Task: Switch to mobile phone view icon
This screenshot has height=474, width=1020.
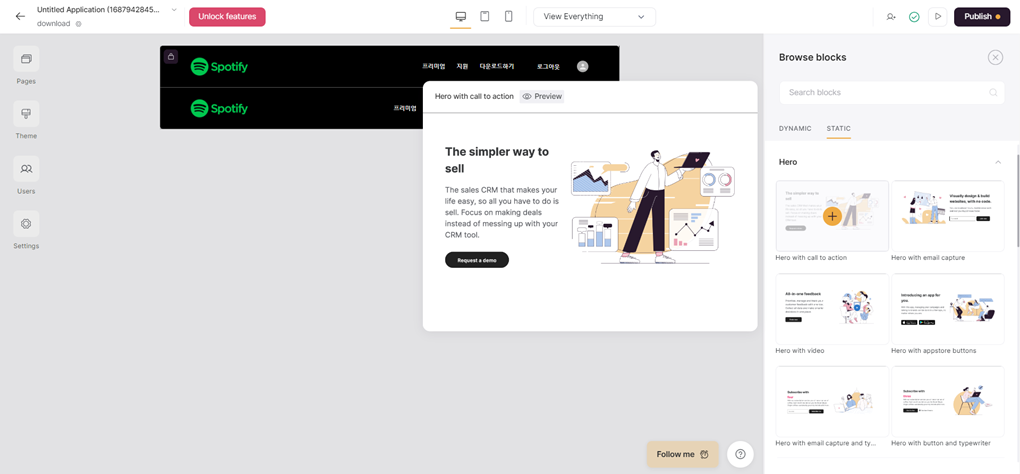Action: click(x=509, y=16)
